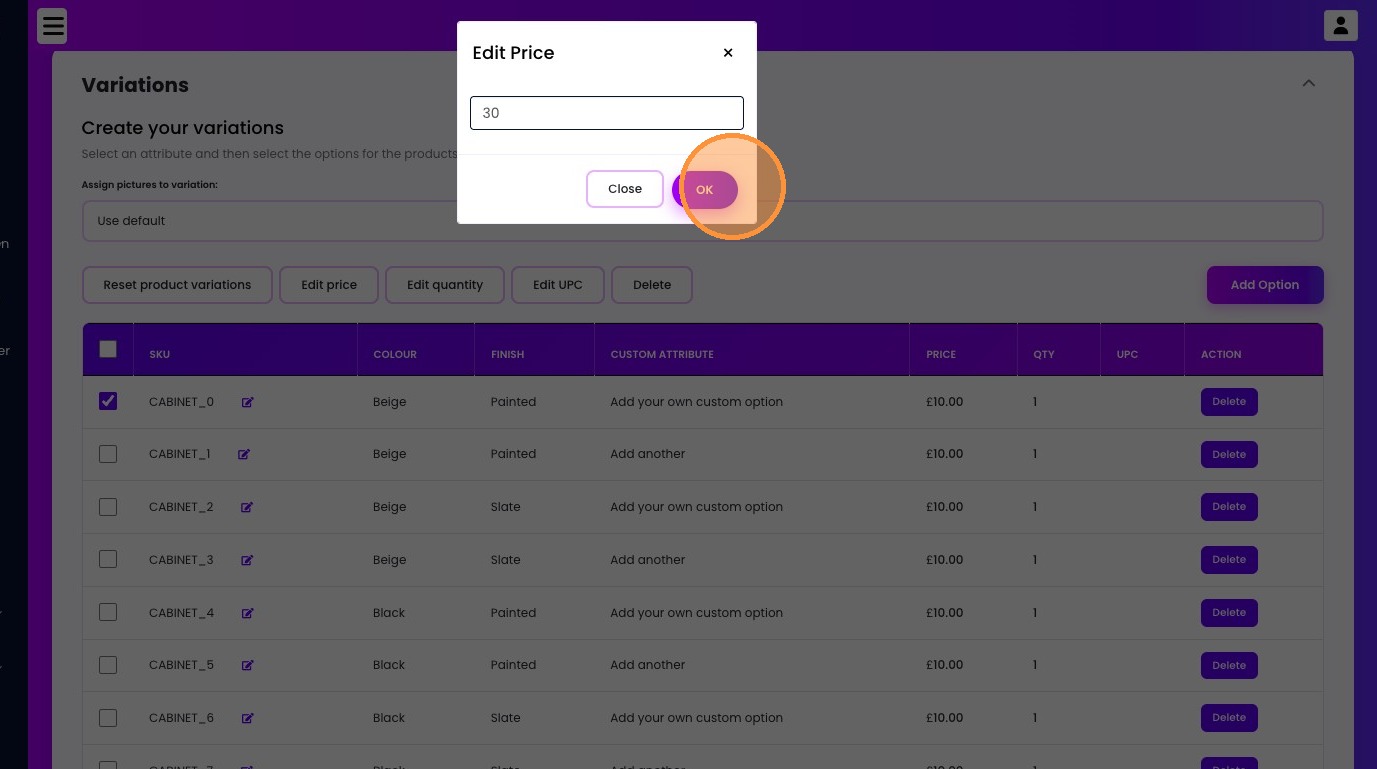1377x769 pixels.
Task: Click the price input field
Action: click(x=607, y=113)
